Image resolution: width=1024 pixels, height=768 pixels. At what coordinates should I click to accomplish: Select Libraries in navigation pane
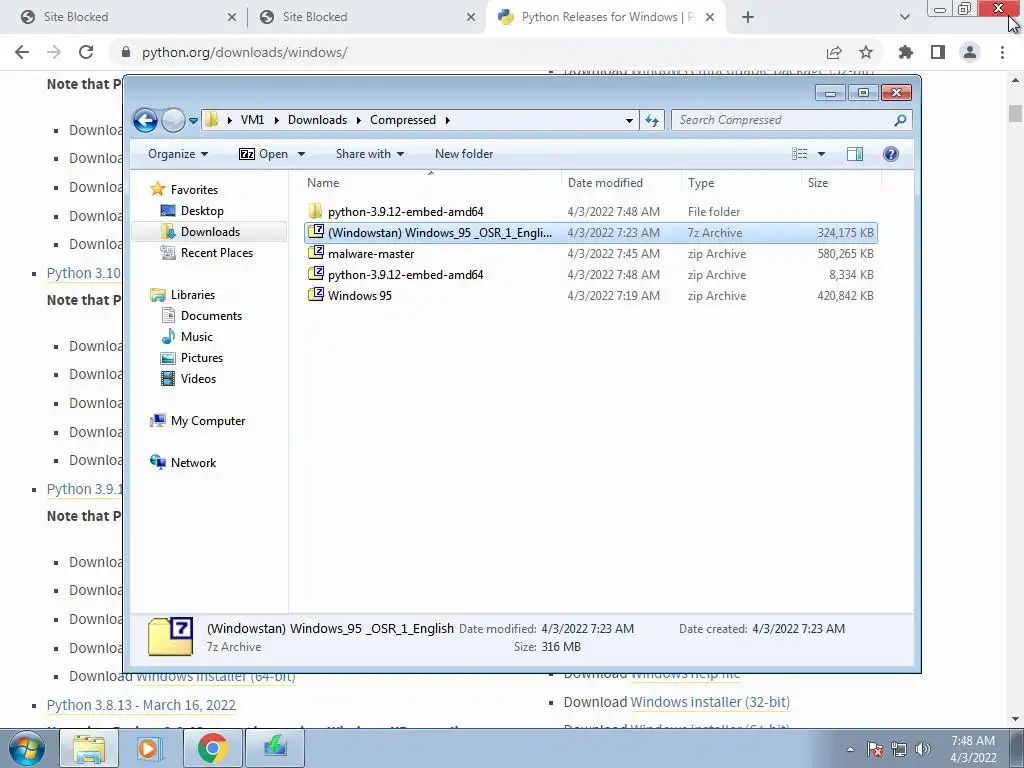(x=193, y=295)
